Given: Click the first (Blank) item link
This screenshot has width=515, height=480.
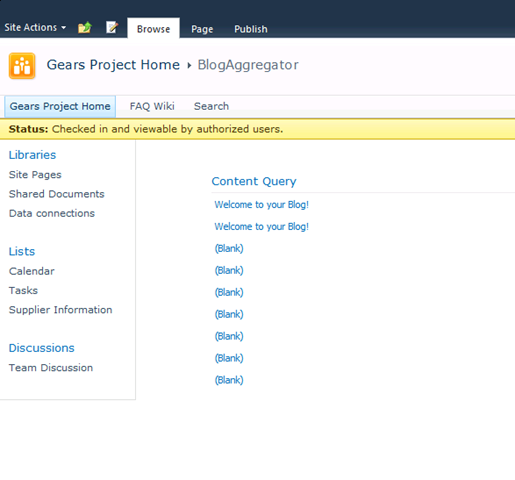Looking at the screenshot, I should point(229,249).
